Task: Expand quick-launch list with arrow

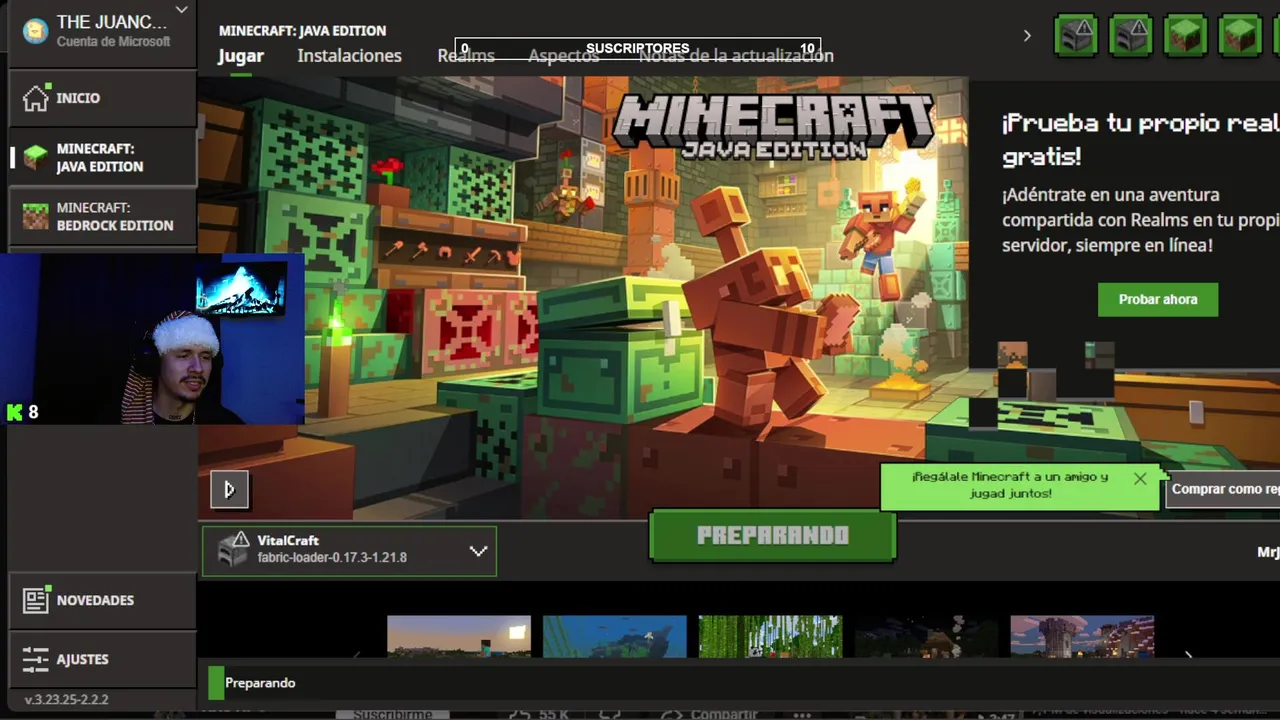Action: pos(1027,36)
